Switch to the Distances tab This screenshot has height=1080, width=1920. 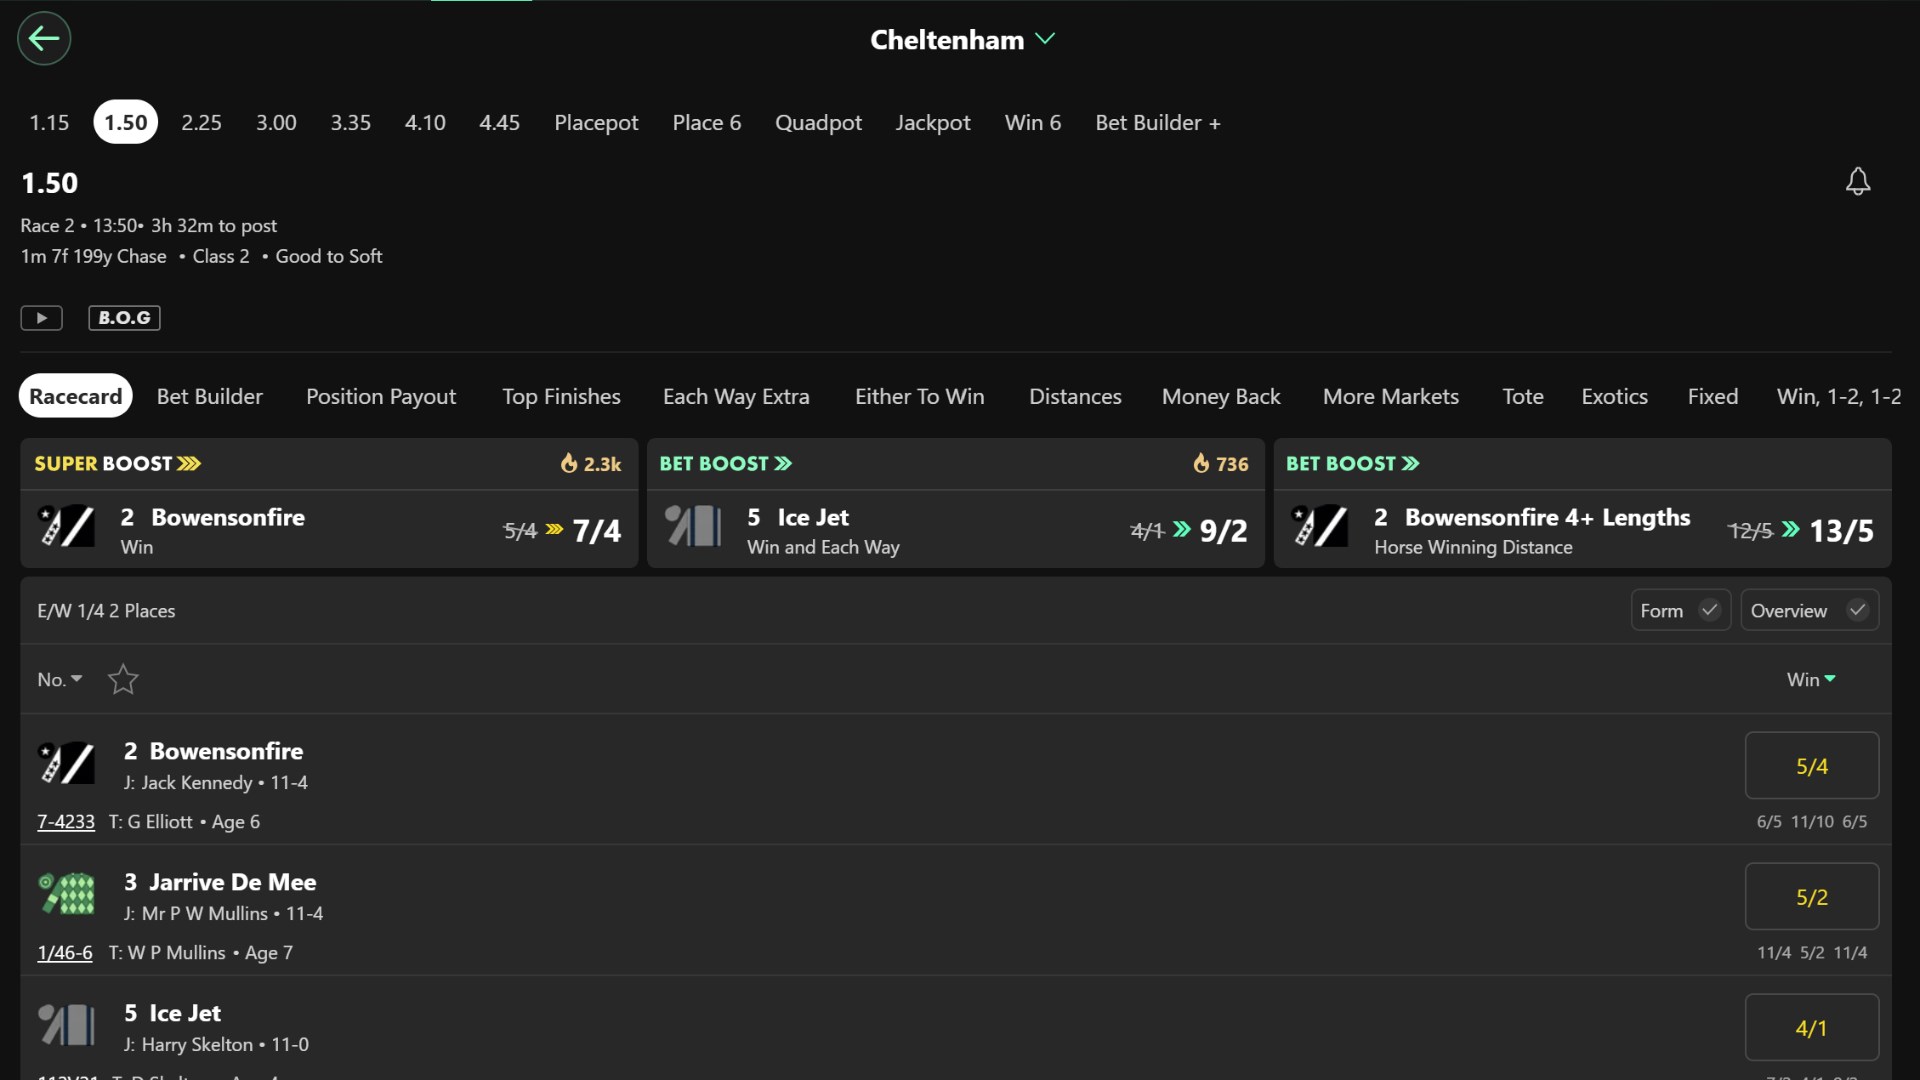tap(1075, 396)
